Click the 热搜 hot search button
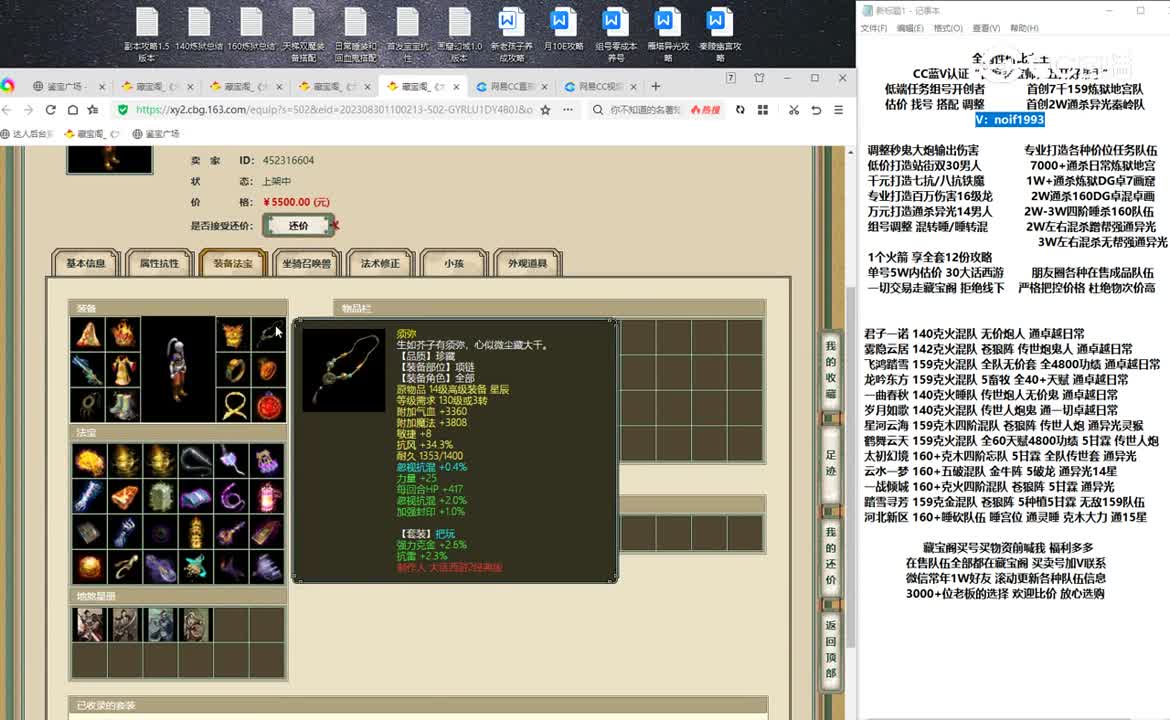This screenshot has height=720, width=1170. pyautogui.click(x=706, y=110)
